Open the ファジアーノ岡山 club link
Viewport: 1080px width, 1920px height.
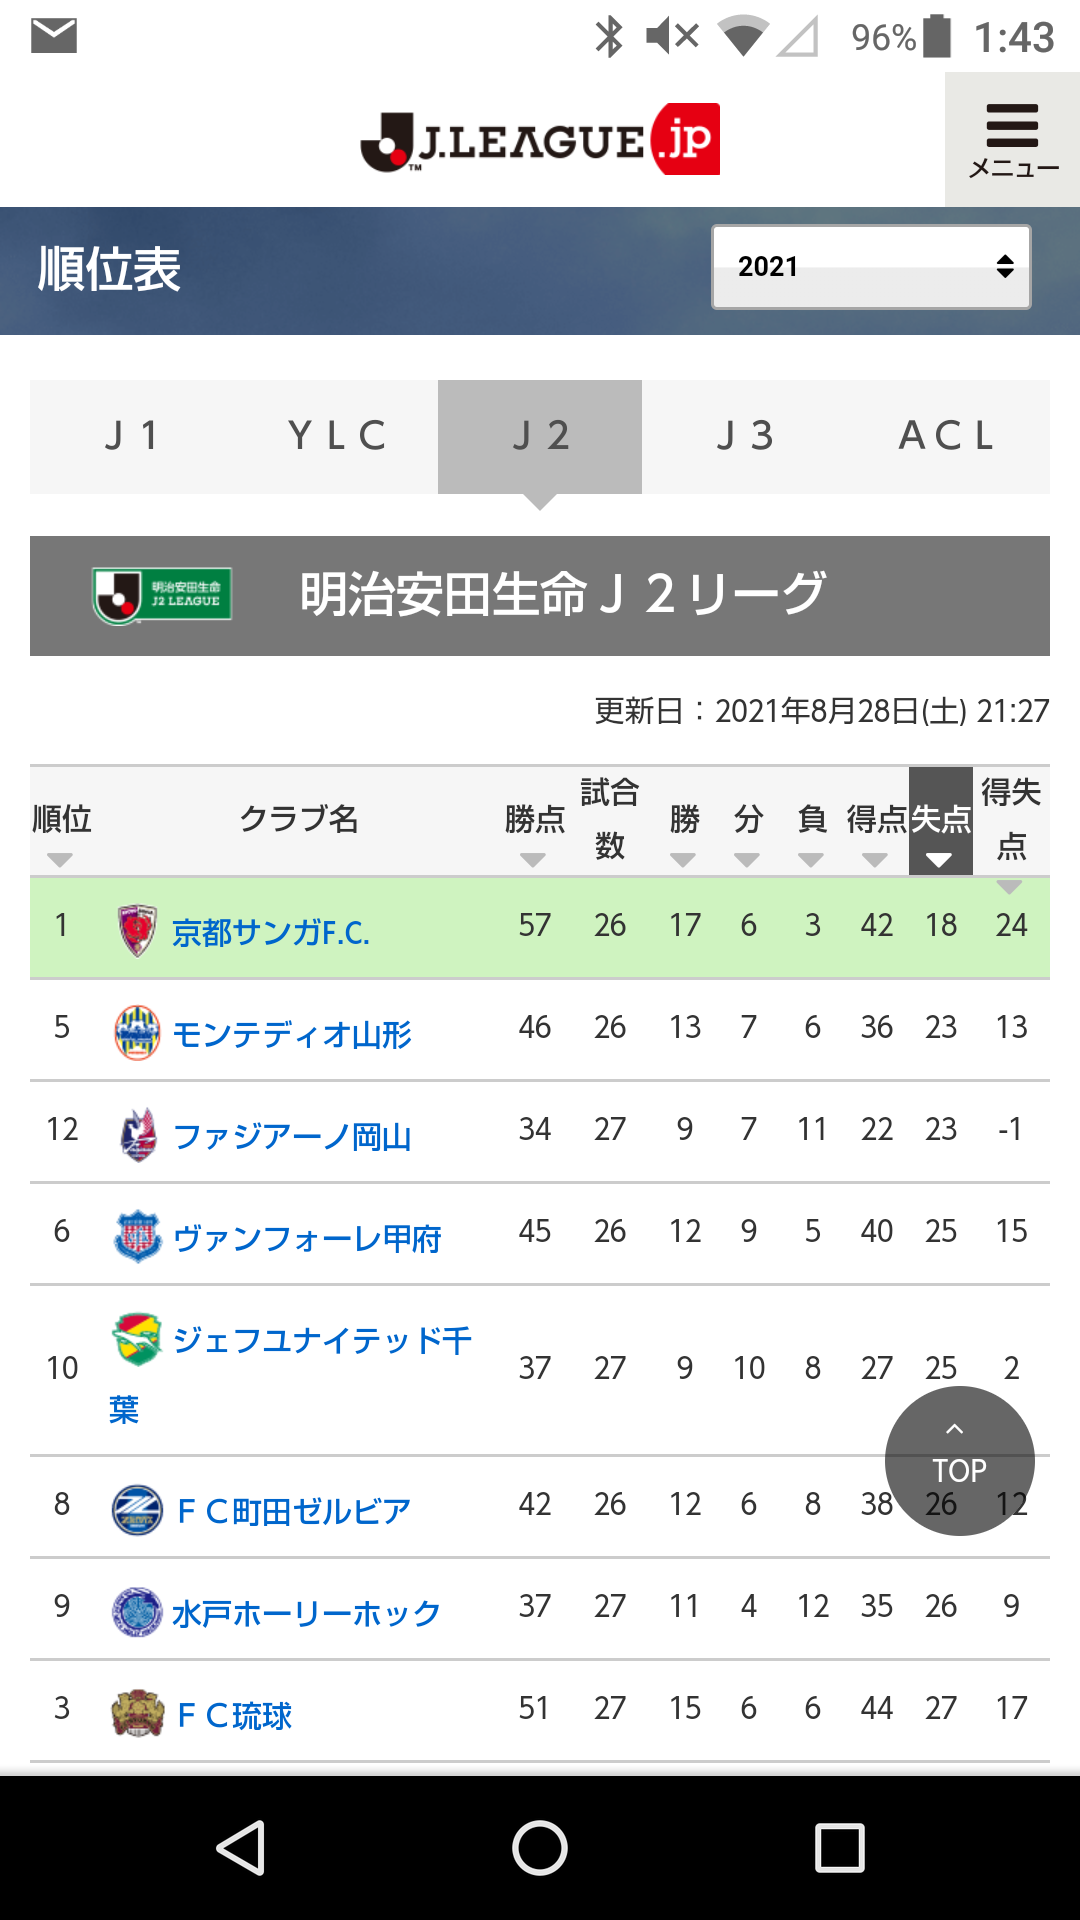click(x=292, y=1137)
